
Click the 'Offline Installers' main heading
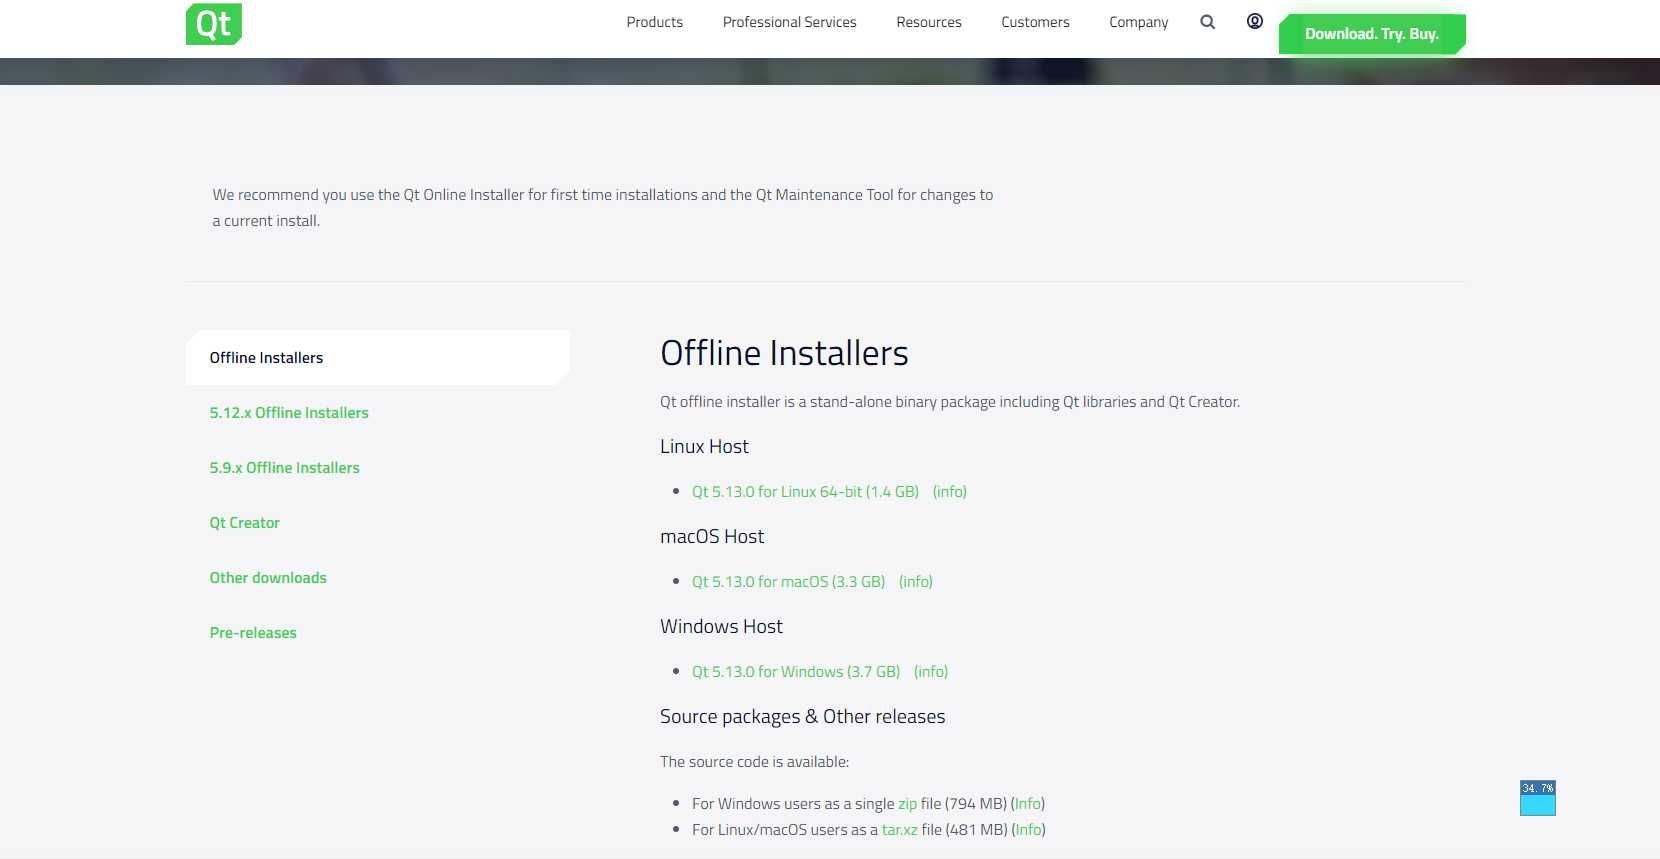pos(784,353)
